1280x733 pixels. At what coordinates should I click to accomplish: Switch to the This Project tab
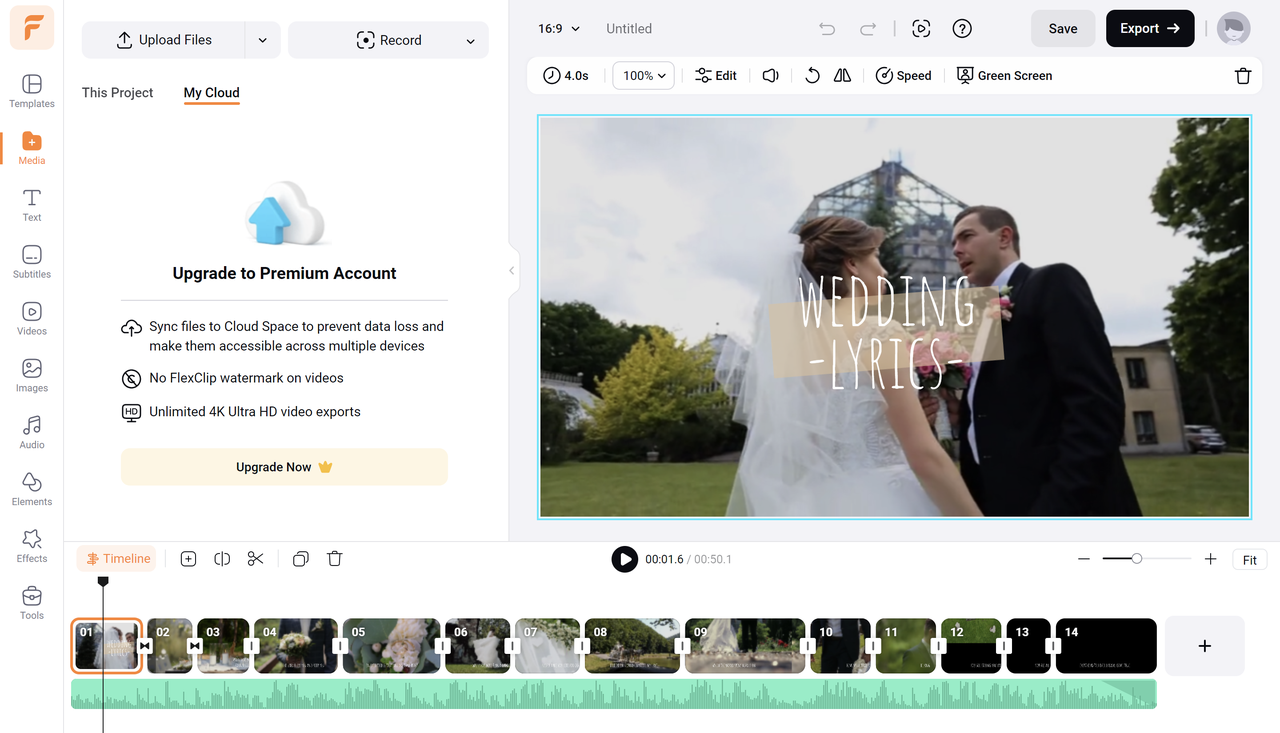tap(118, 93)
